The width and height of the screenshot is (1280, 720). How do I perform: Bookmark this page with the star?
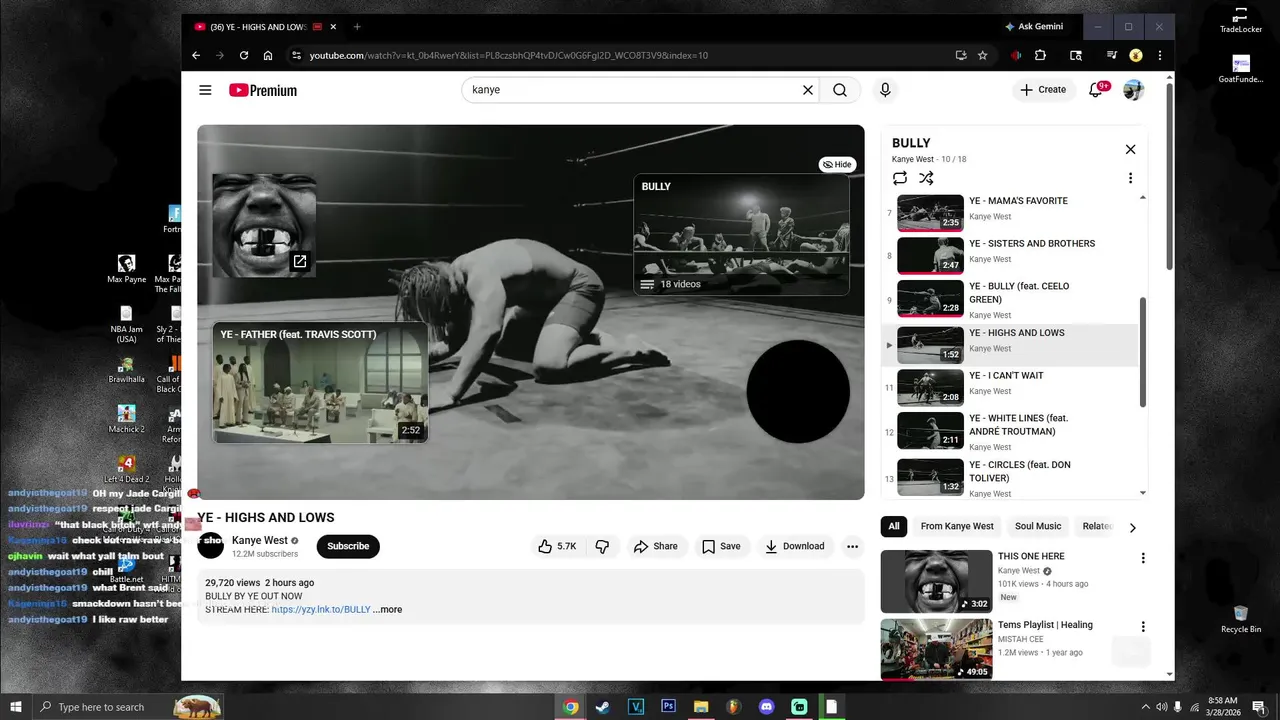[983, 55]
